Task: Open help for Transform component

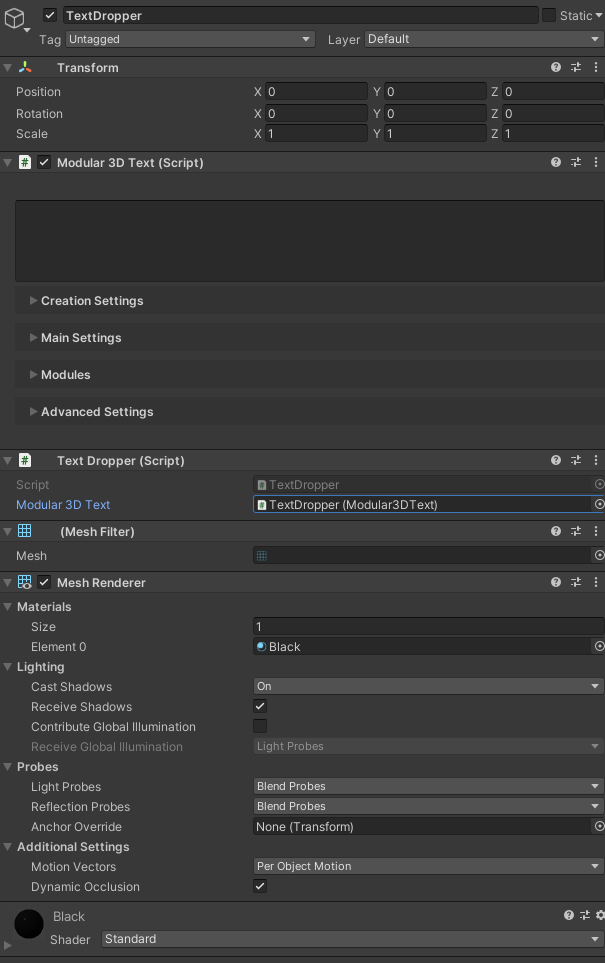Action: 556,67
